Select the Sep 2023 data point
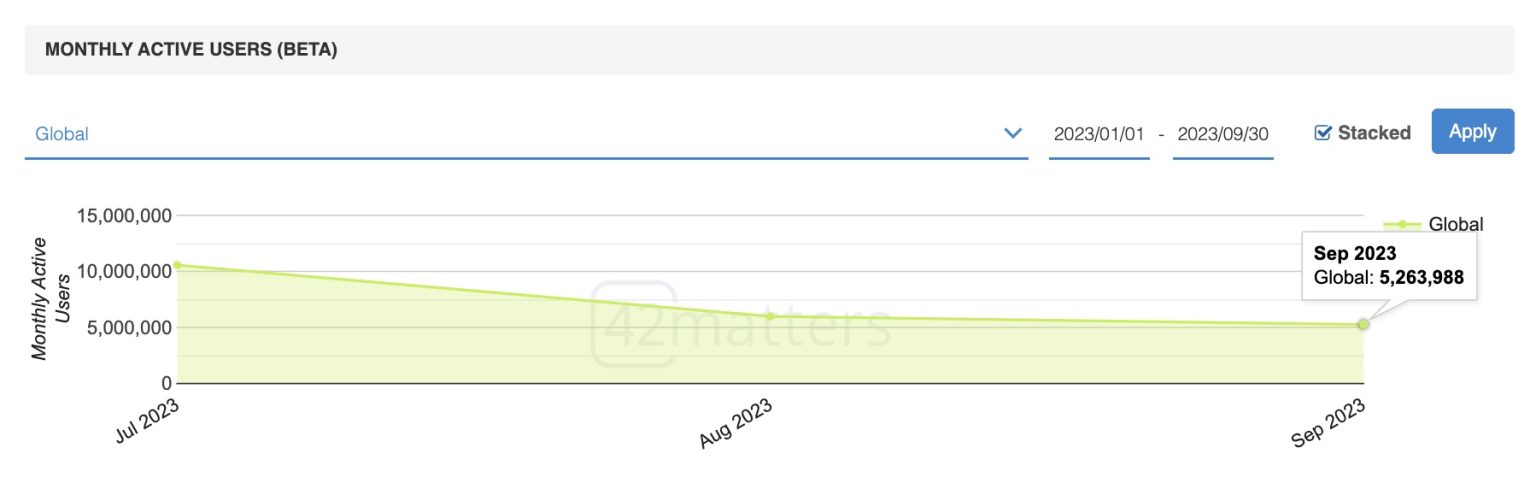Viewport: 1536px width, 489px height. 1363,324
